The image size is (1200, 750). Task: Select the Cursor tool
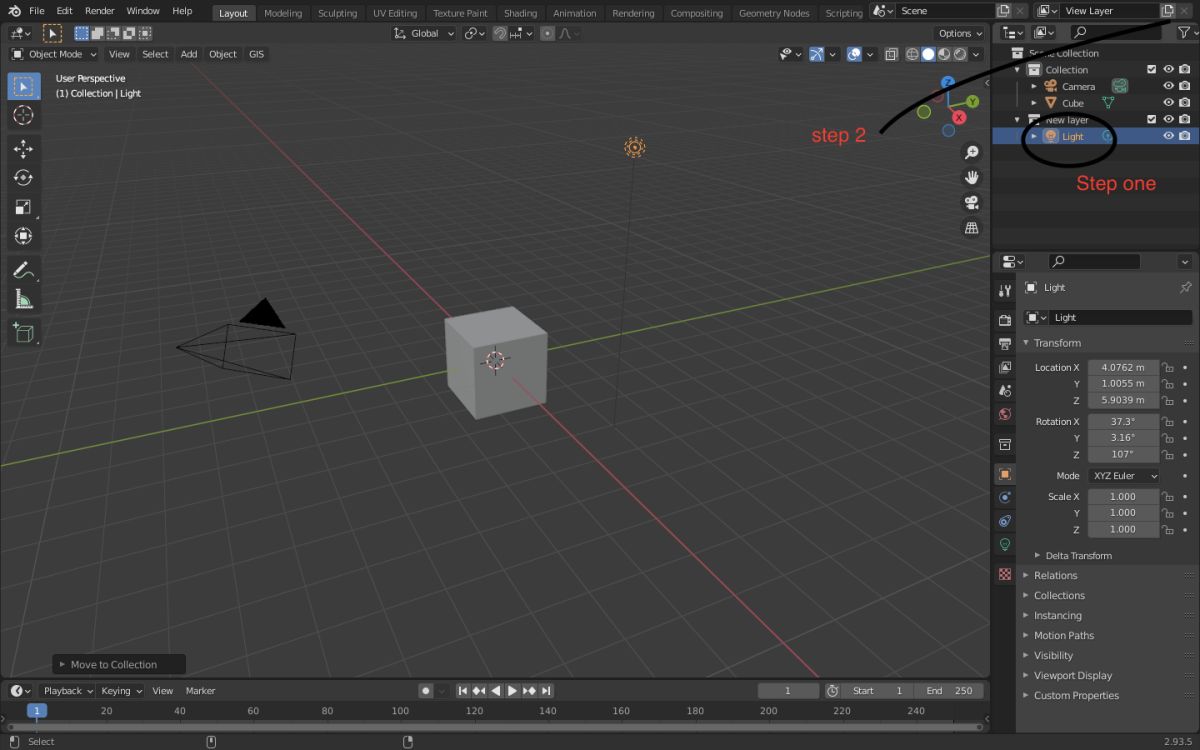(23, 116)
